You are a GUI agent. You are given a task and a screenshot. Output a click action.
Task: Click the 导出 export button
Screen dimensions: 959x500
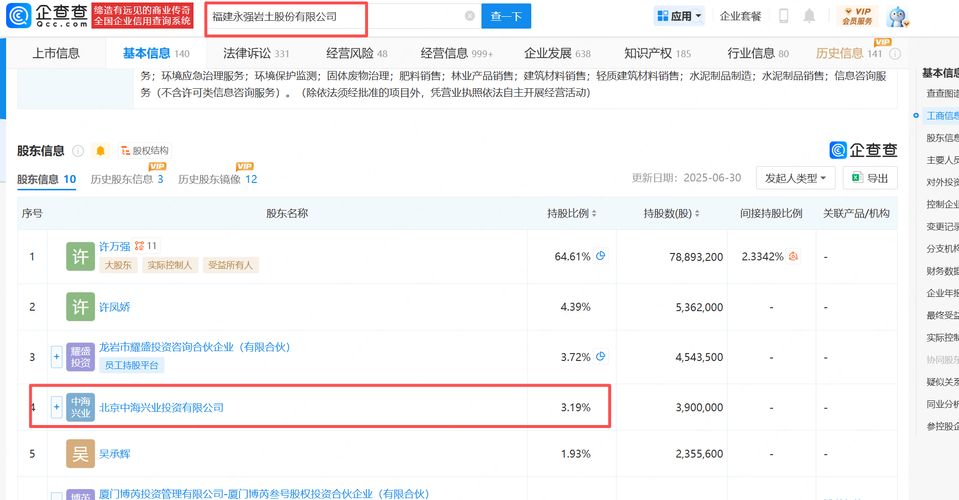click(x=870, y=178)
